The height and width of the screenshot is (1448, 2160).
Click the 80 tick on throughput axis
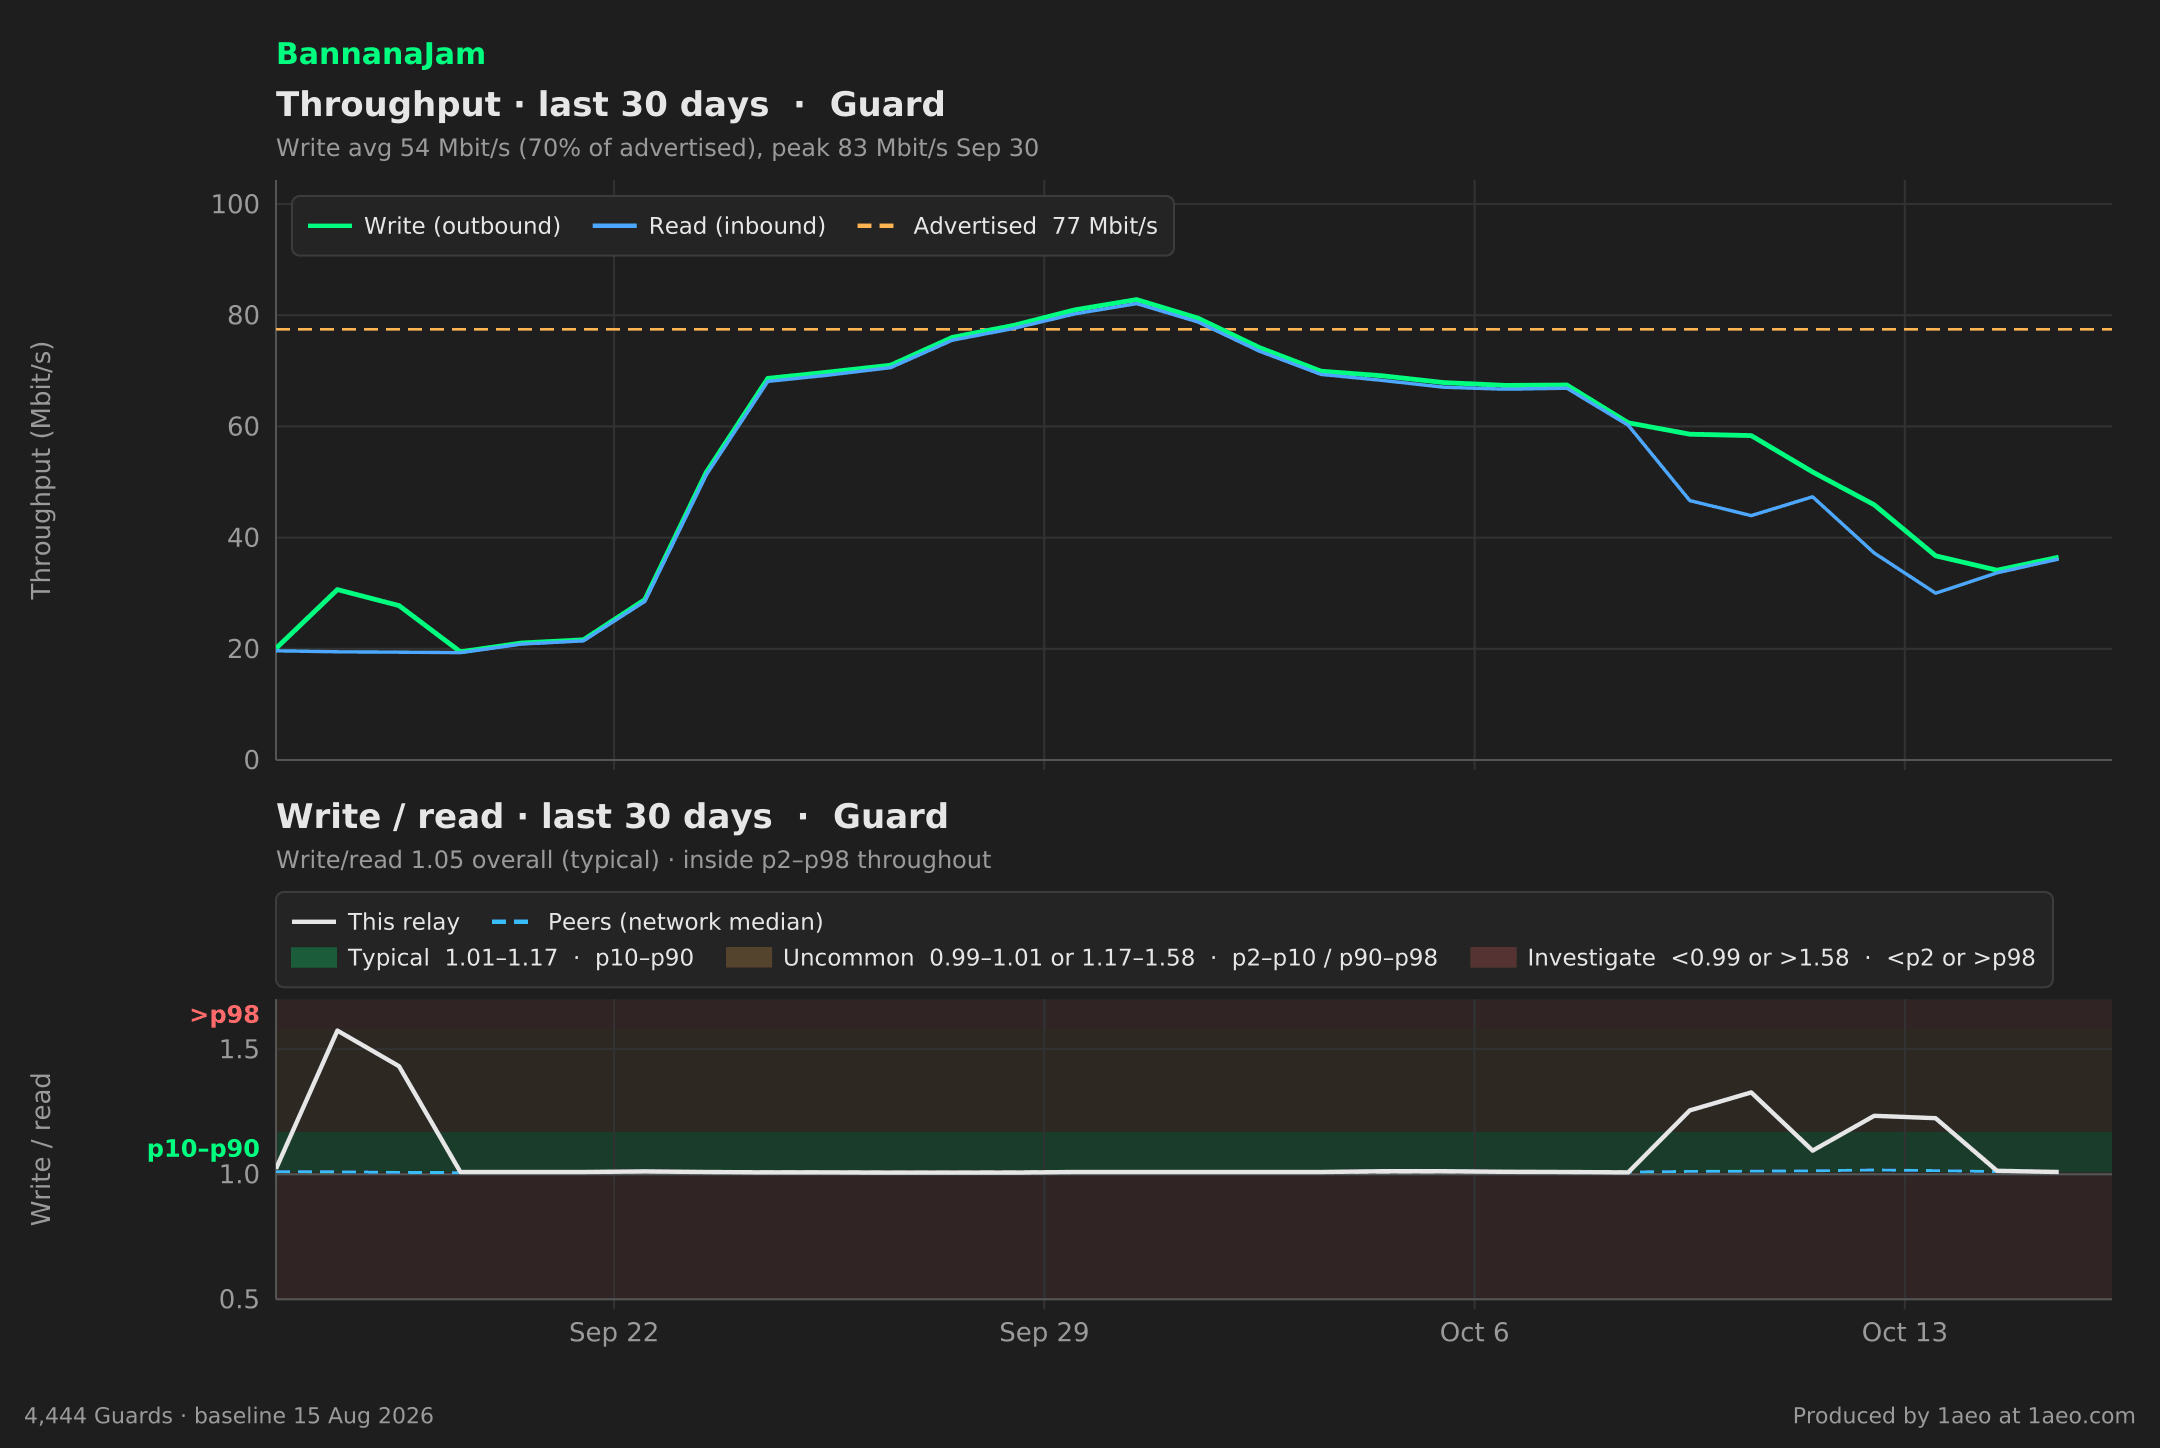(243, 316)
